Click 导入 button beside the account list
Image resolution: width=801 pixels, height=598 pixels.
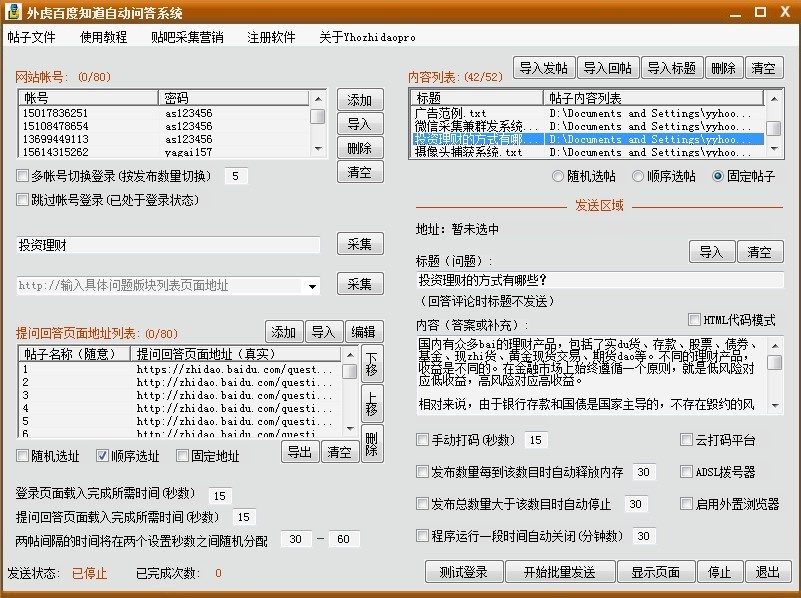[360, 124]
